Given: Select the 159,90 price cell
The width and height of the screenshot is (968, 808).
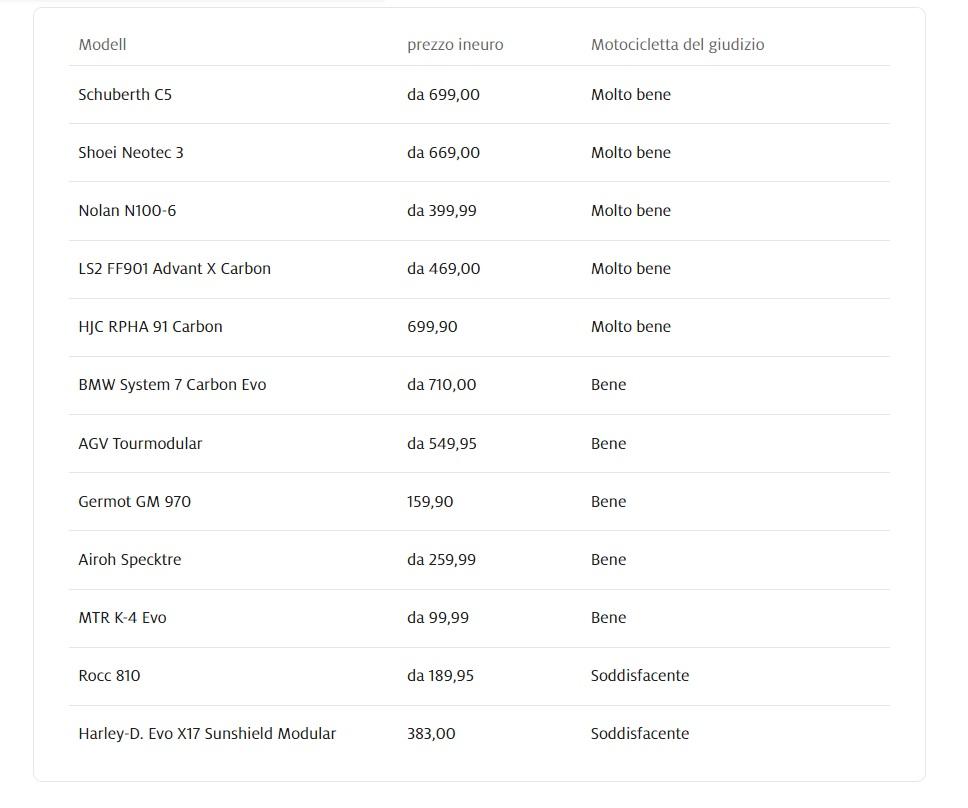Looking at the screenshot, I should [430, 502].
